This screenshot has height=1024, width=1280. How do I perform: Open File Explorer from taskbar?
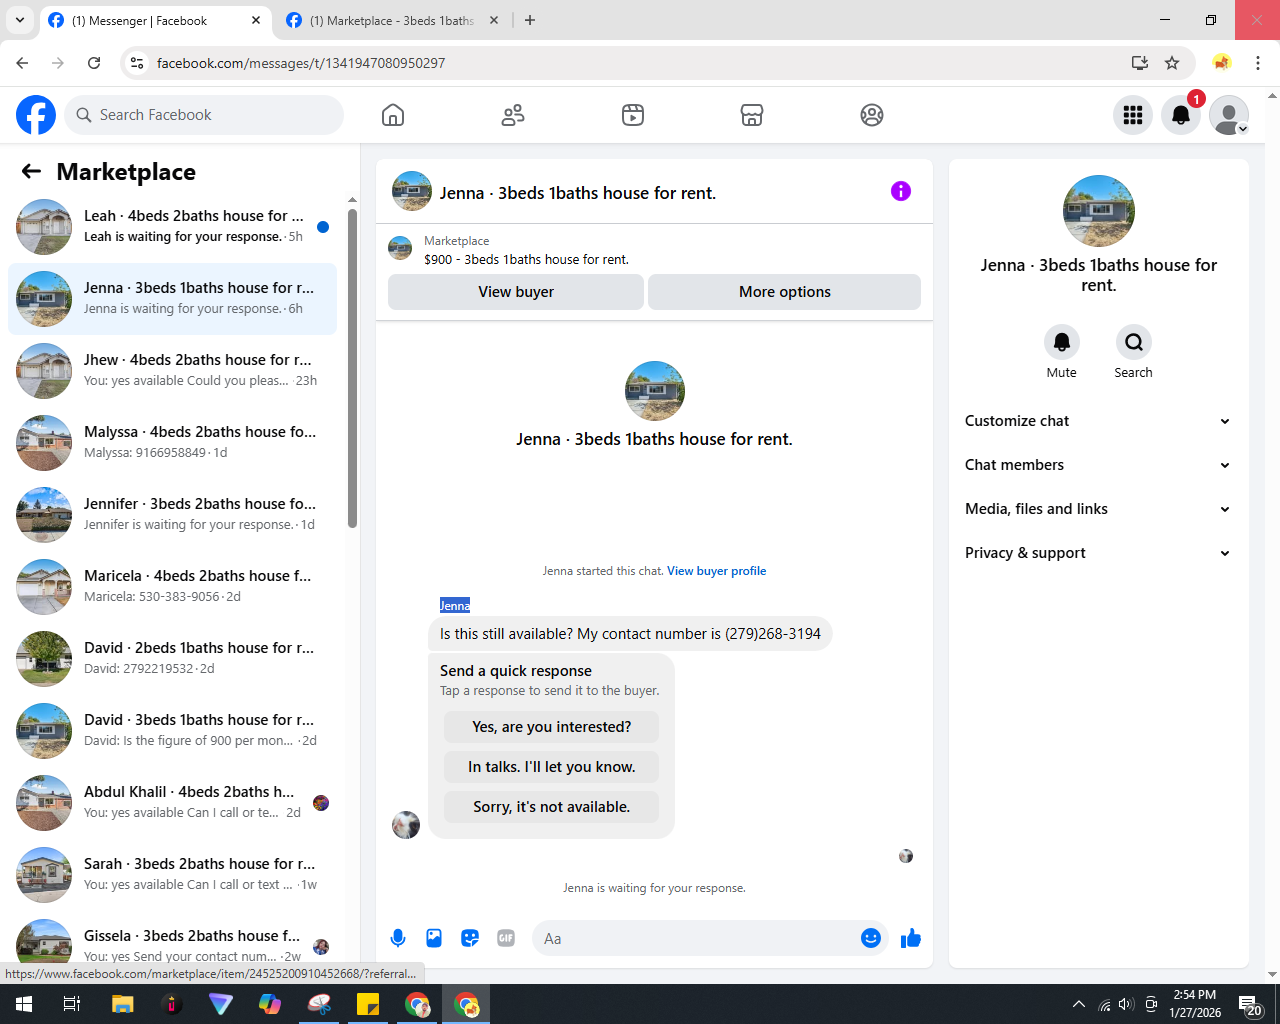(122, 1004)
